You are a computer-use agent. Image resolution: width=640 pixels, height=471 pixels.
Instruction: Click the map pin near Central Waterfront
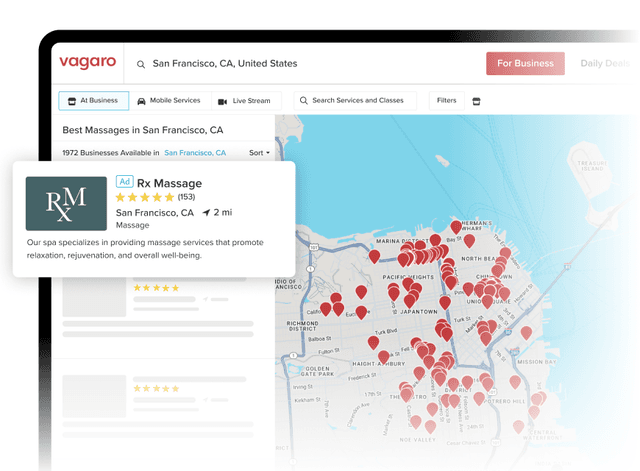[518, 427]
